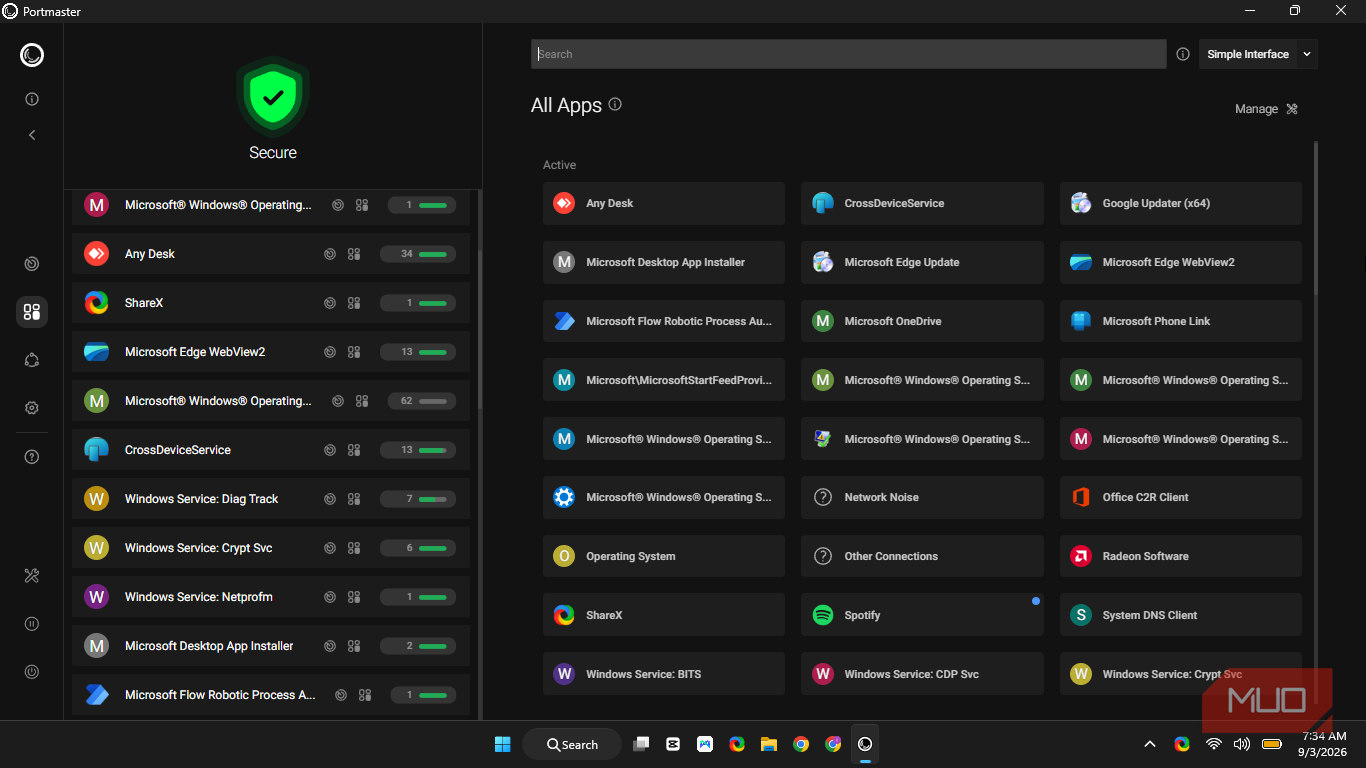Viewport: 1366px width, 768px height.
Task: Open the Spotify app card
Action: (x=922, y=615)
